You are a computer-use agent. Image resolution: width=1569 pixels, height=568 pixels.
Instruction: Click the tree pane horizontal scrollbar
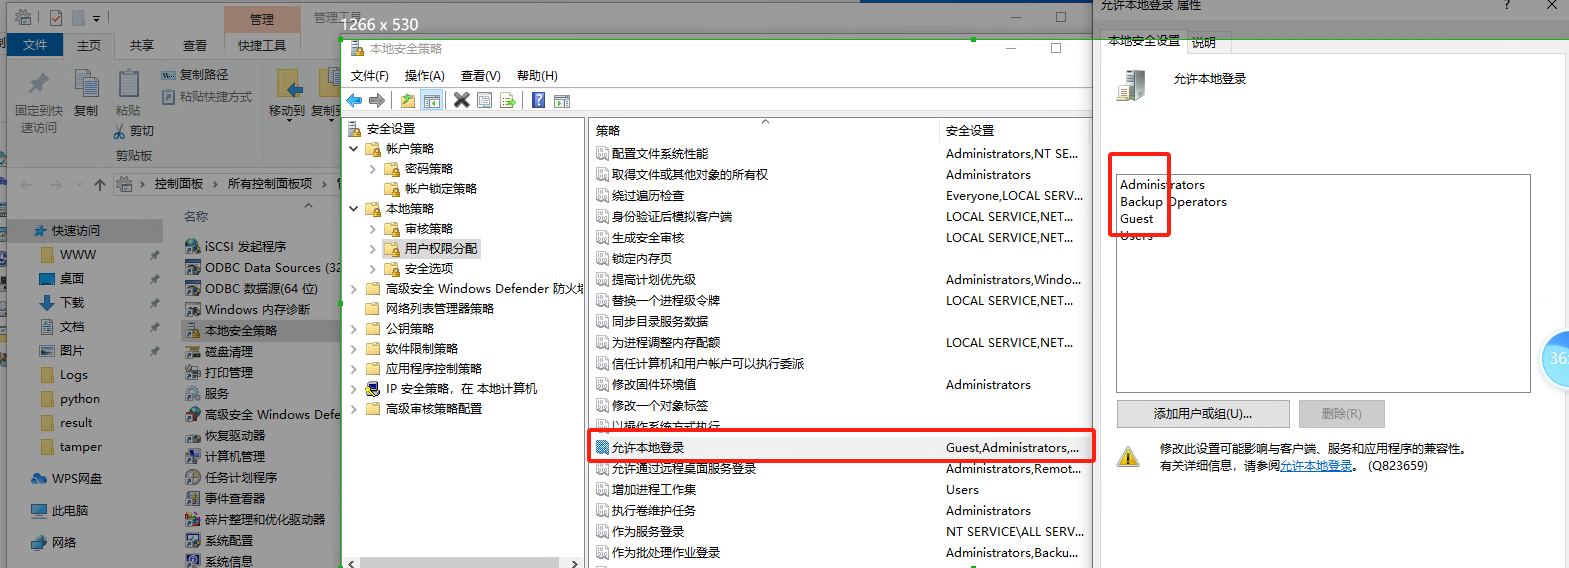point(460,563)
